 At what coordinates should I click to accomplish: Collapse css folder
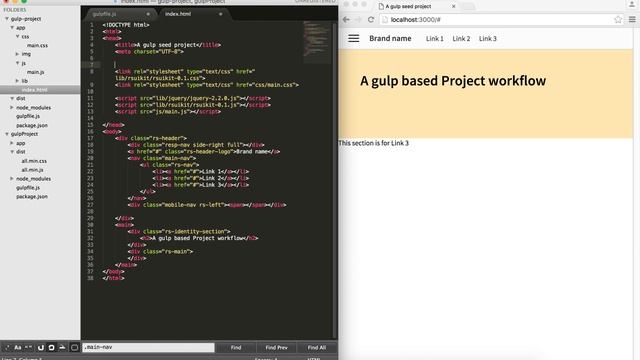17,36
